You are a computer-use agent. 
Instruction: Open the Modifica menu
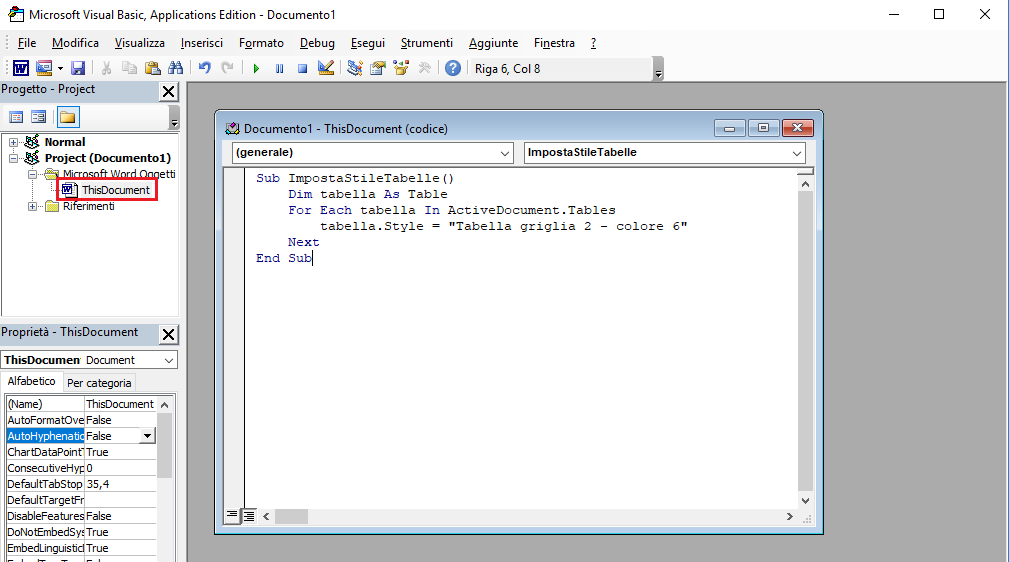coord(75,43)
